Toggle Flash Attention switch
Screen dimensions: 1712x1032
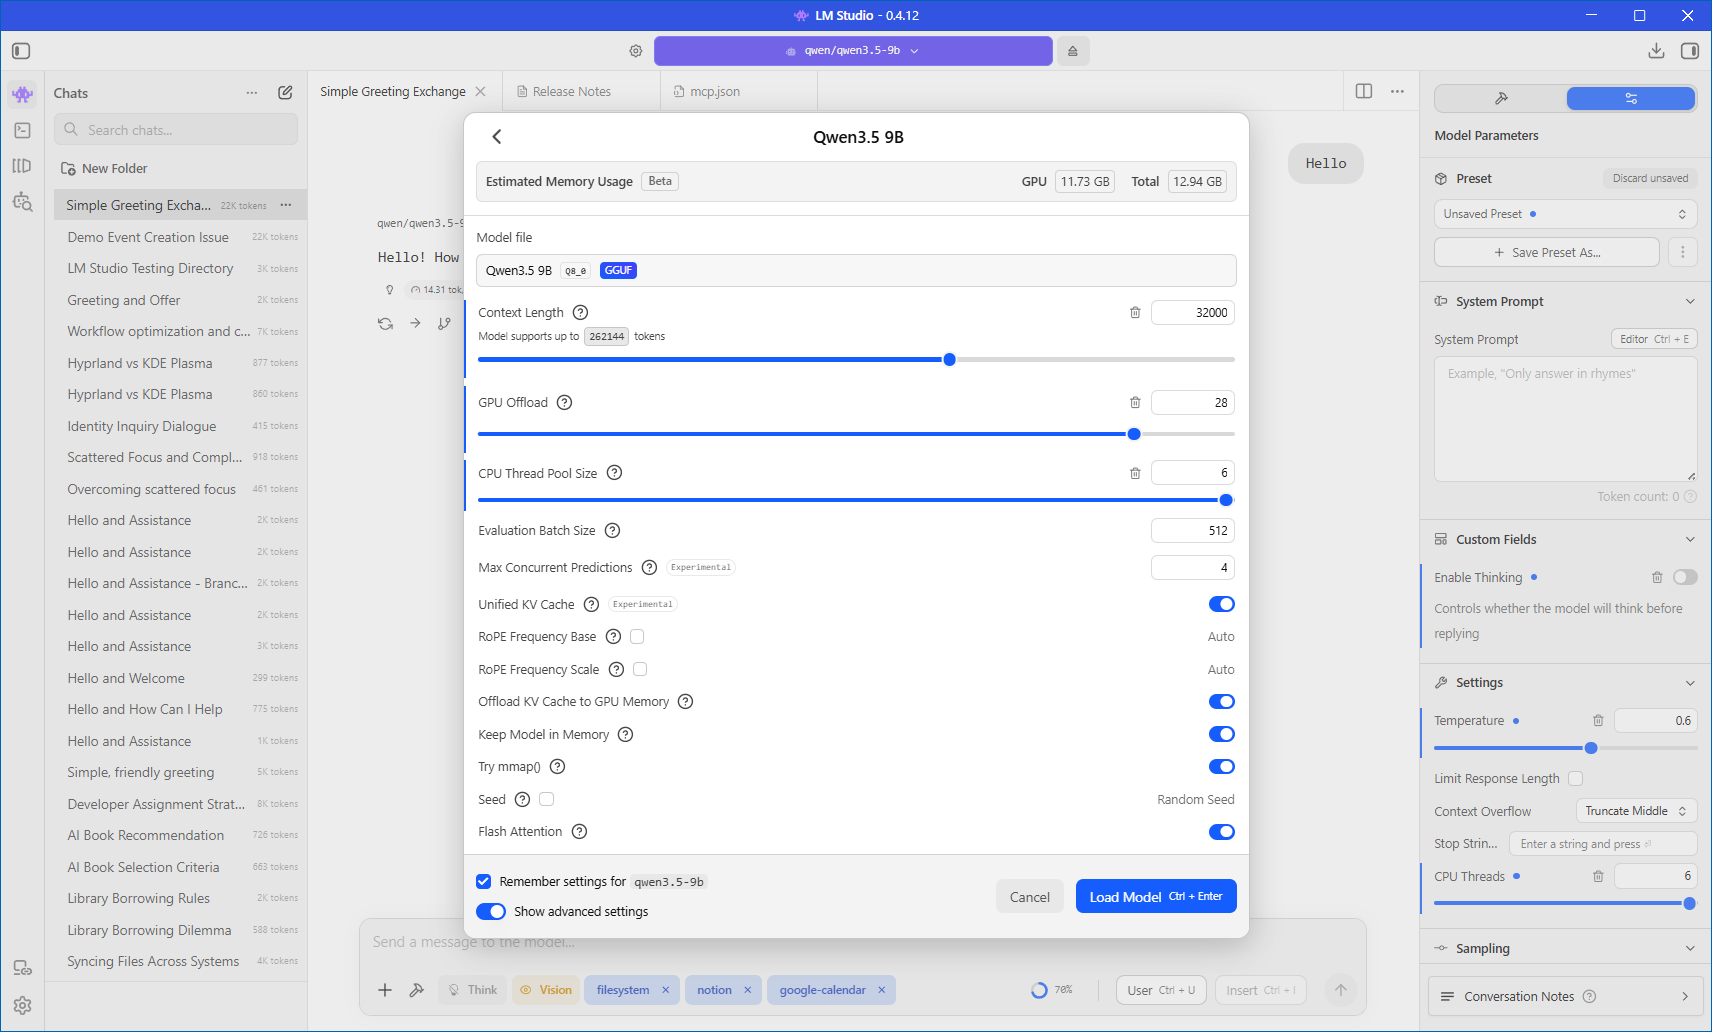pyautogui.click(x=1222, y=832)
